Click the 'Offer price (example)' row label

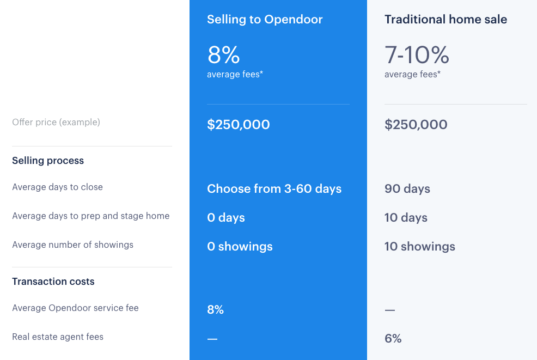(x=56, y=122)
